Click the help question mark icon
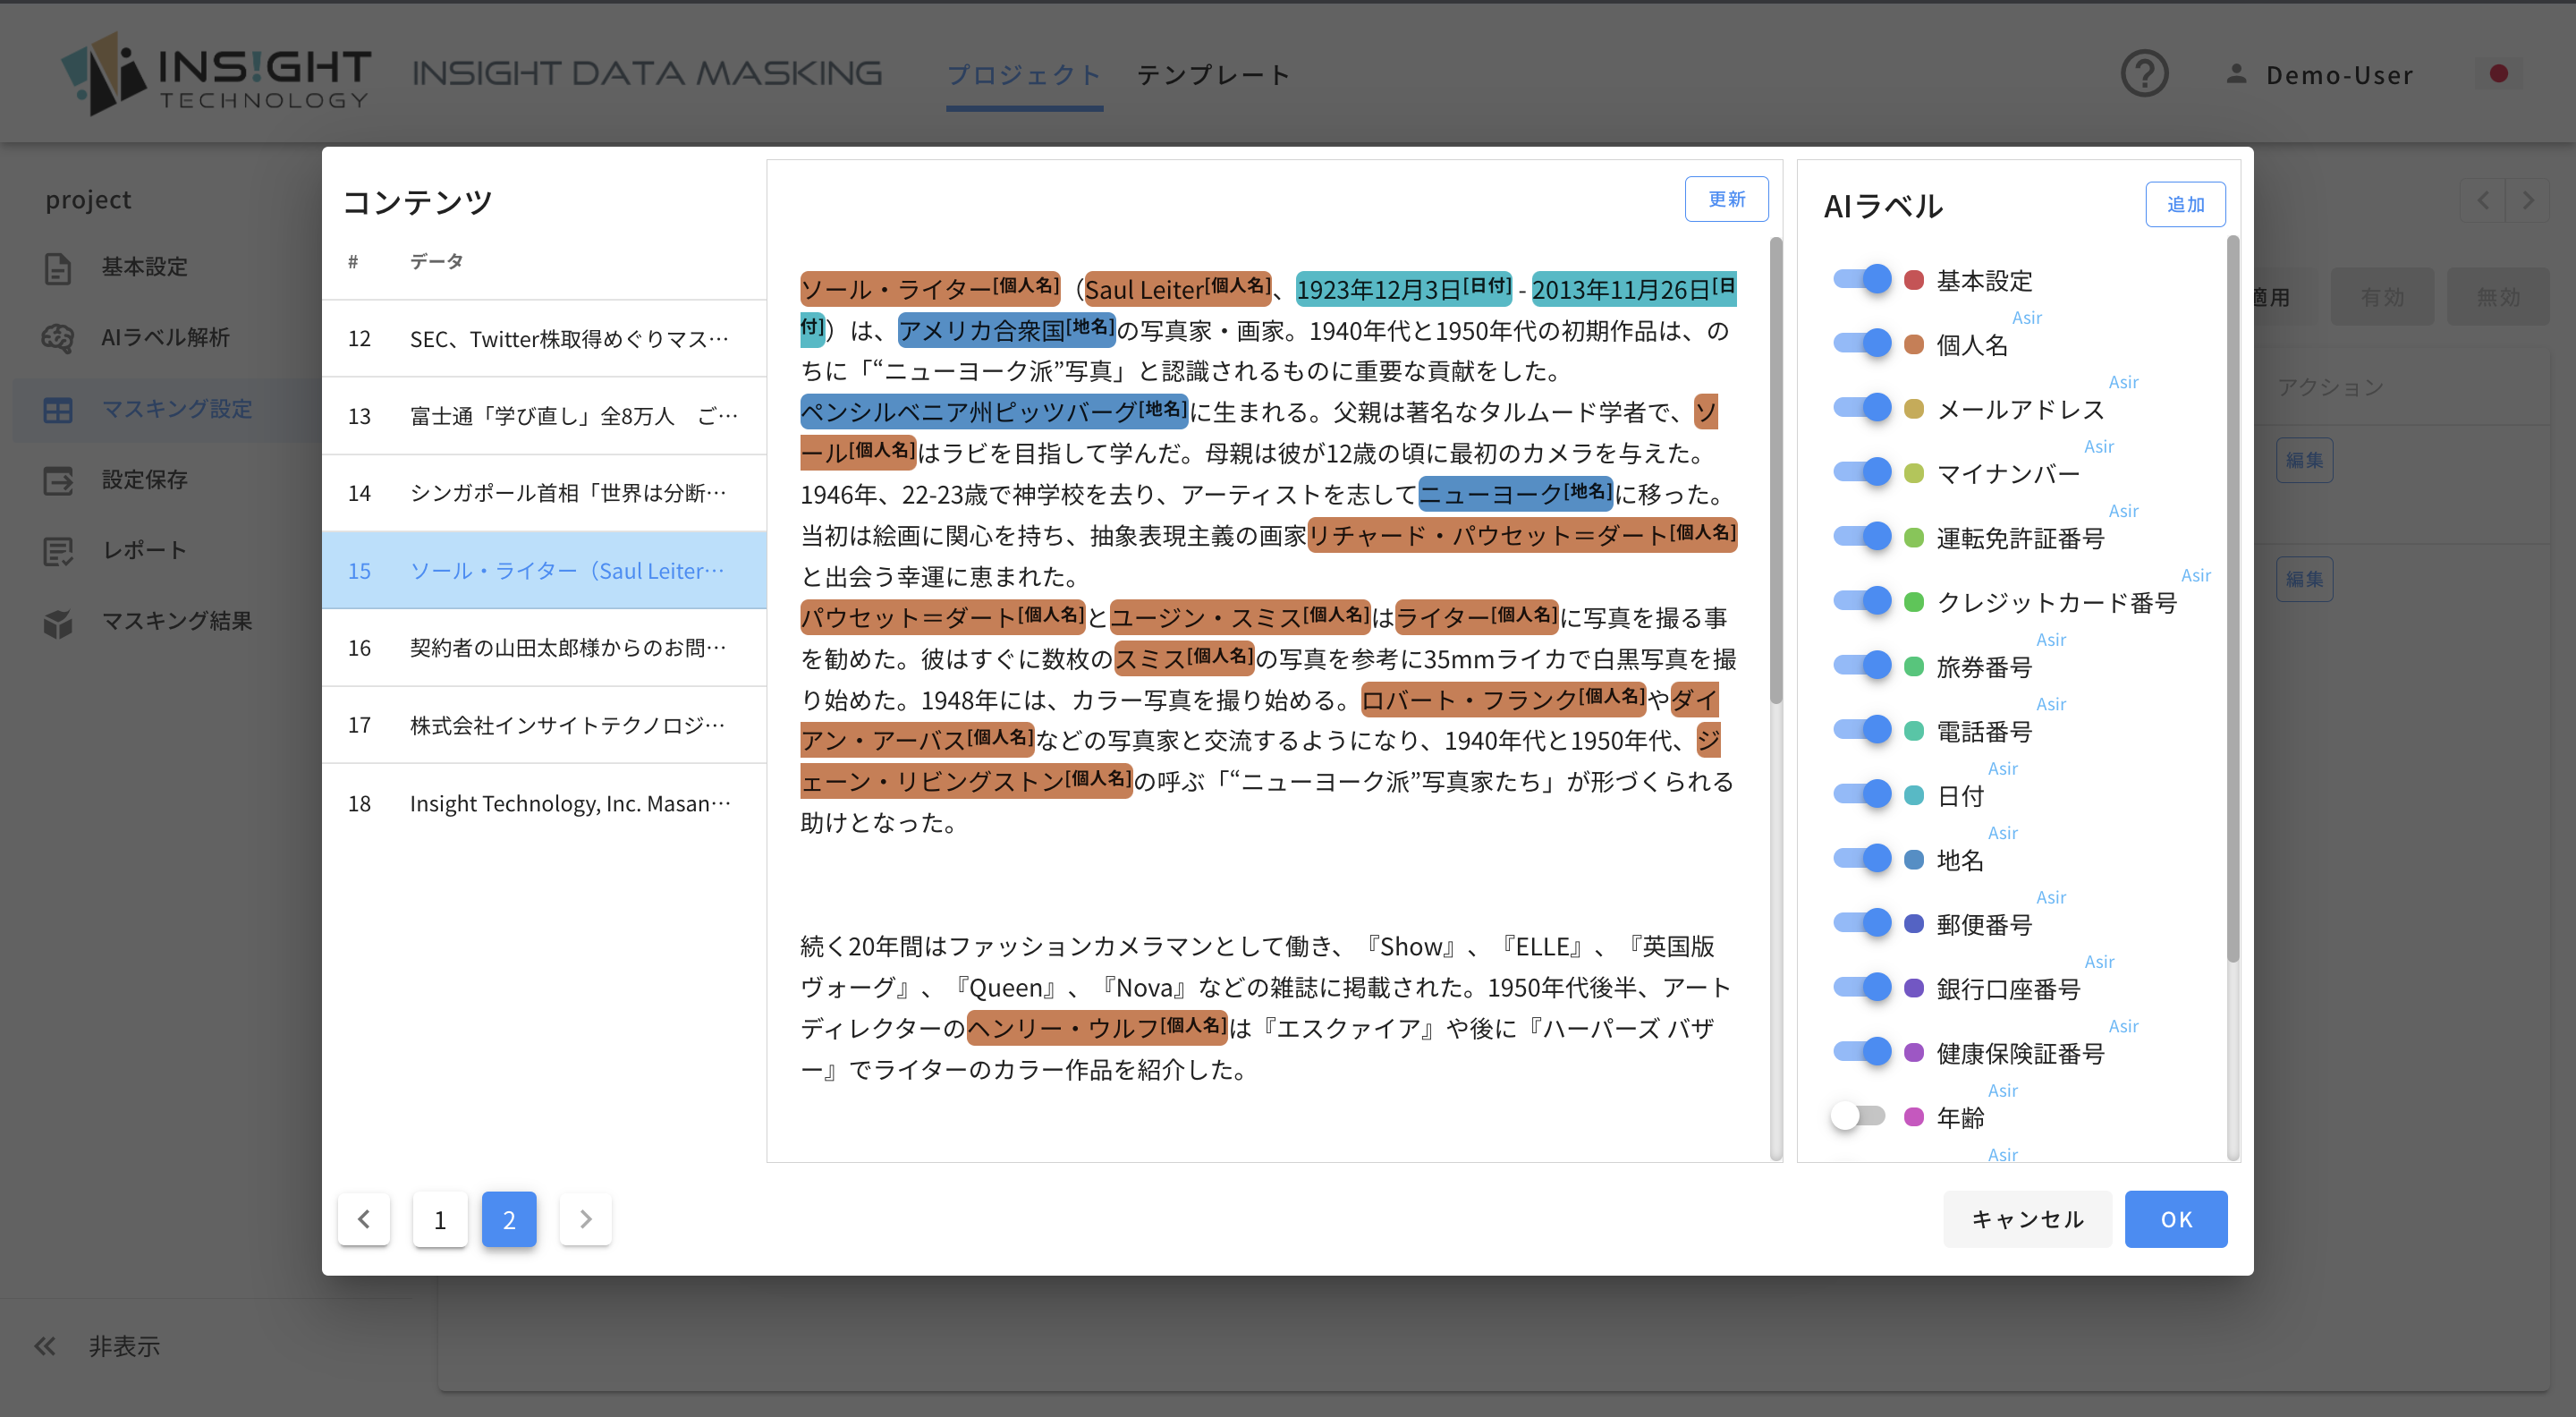 (x=2144, y=74)
